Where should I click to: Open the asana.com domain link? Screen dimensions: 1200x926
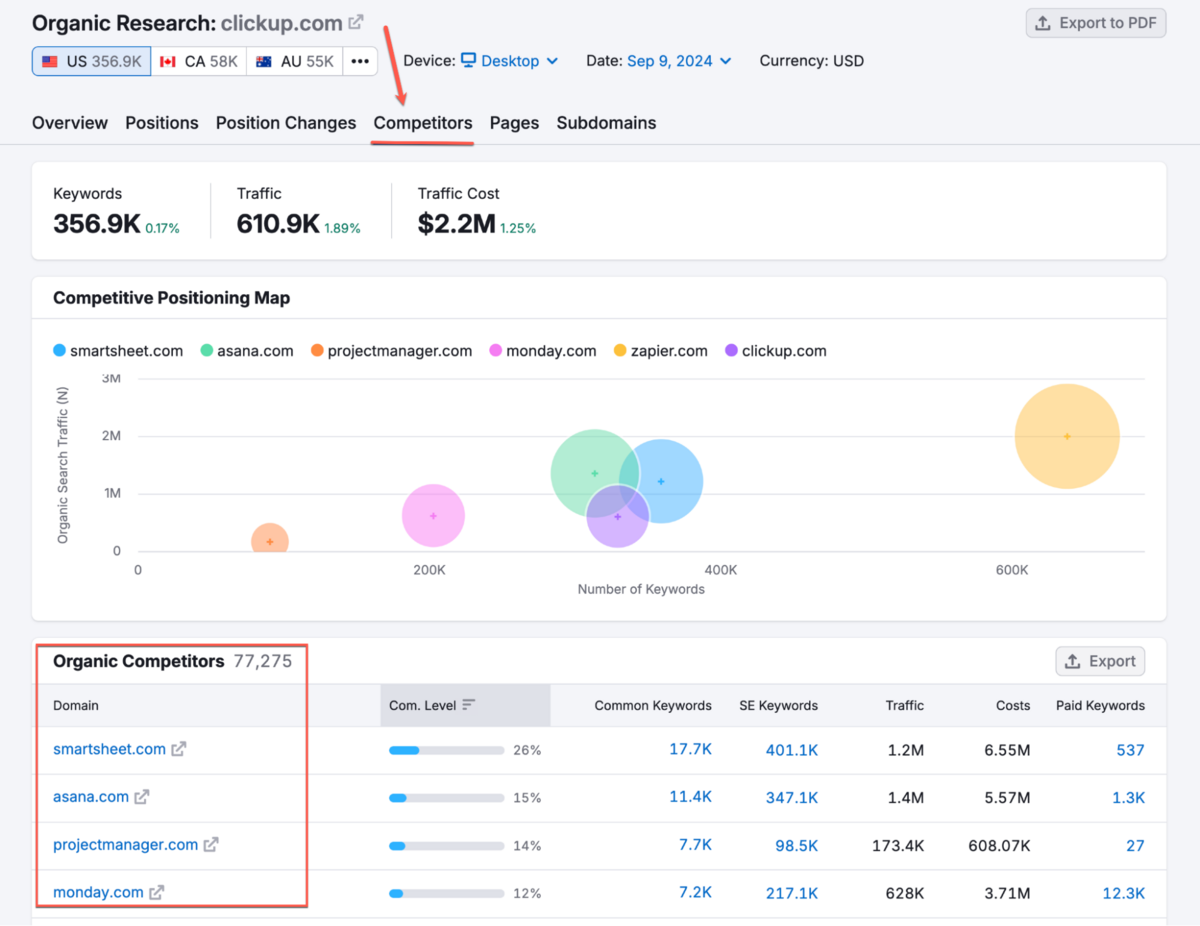(91, 797)
